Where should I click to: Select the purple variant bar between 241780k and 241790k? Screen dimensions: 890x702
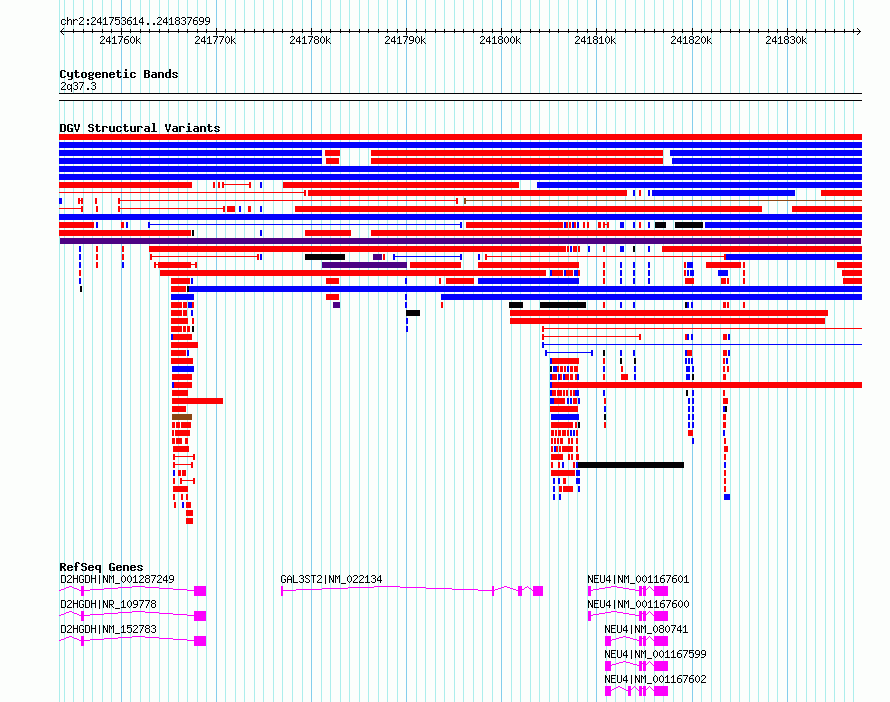click(364, 265)
